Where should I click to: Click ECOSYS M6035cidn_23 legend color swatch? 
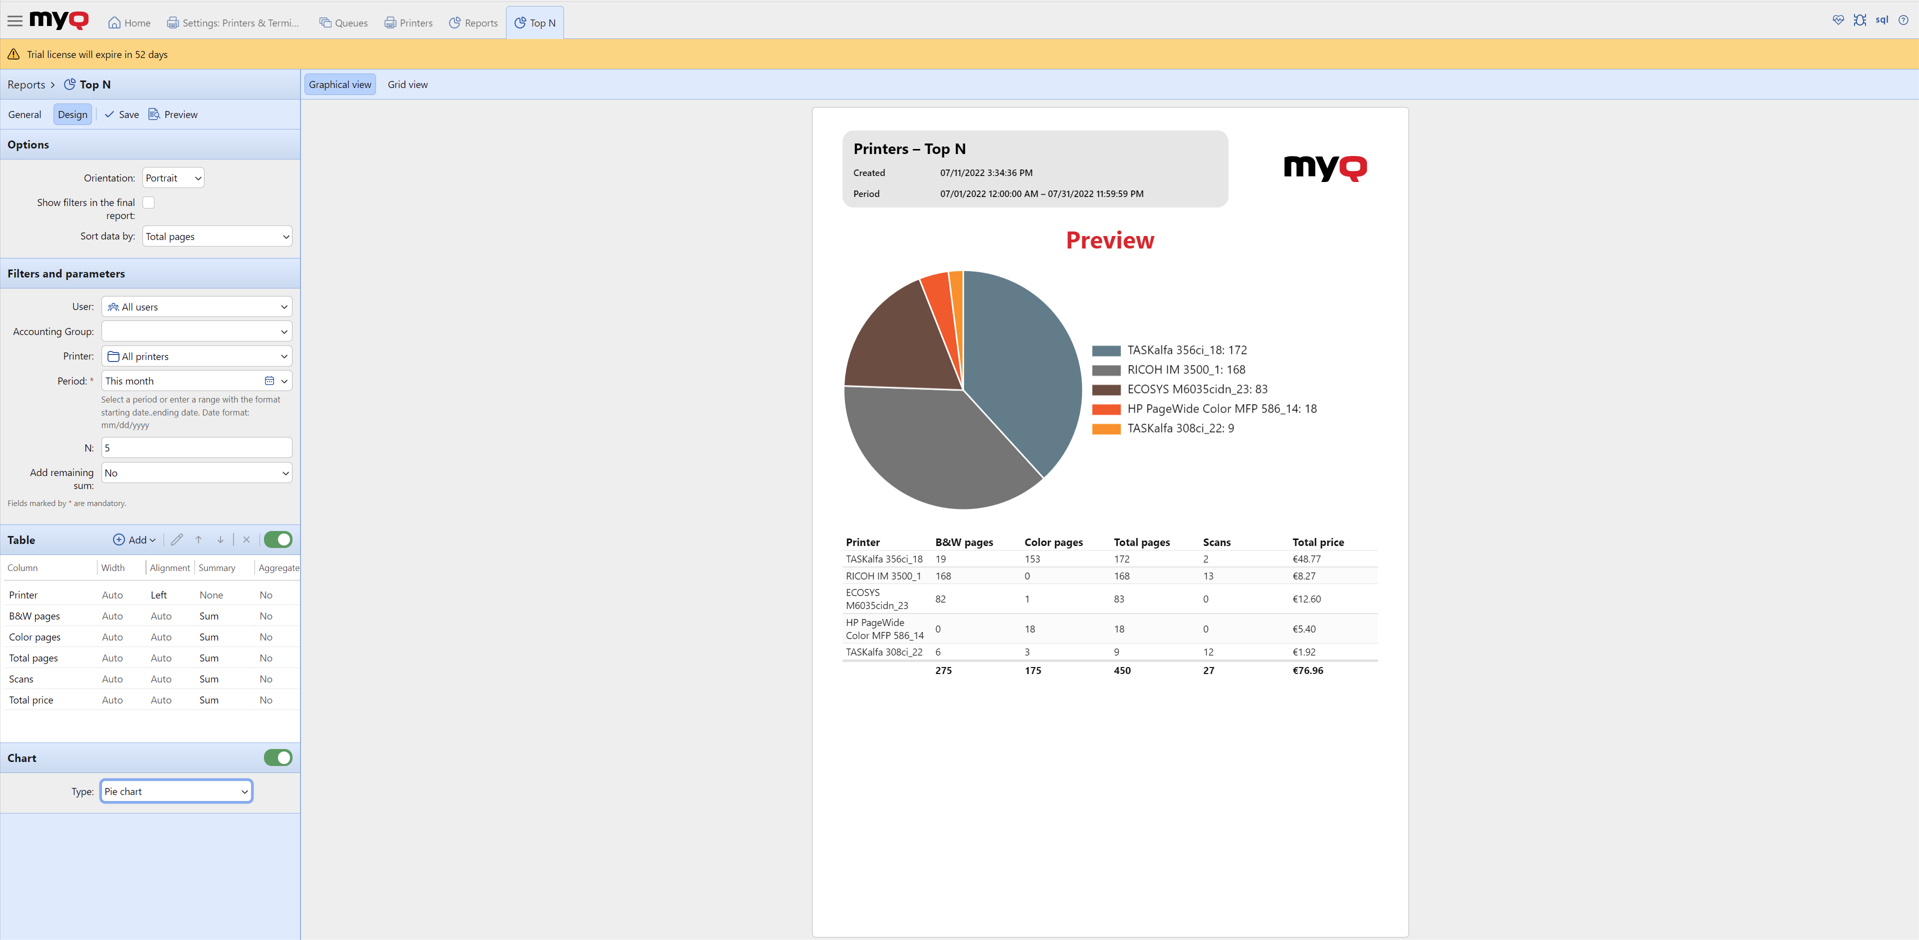[x=1106, y=390]
